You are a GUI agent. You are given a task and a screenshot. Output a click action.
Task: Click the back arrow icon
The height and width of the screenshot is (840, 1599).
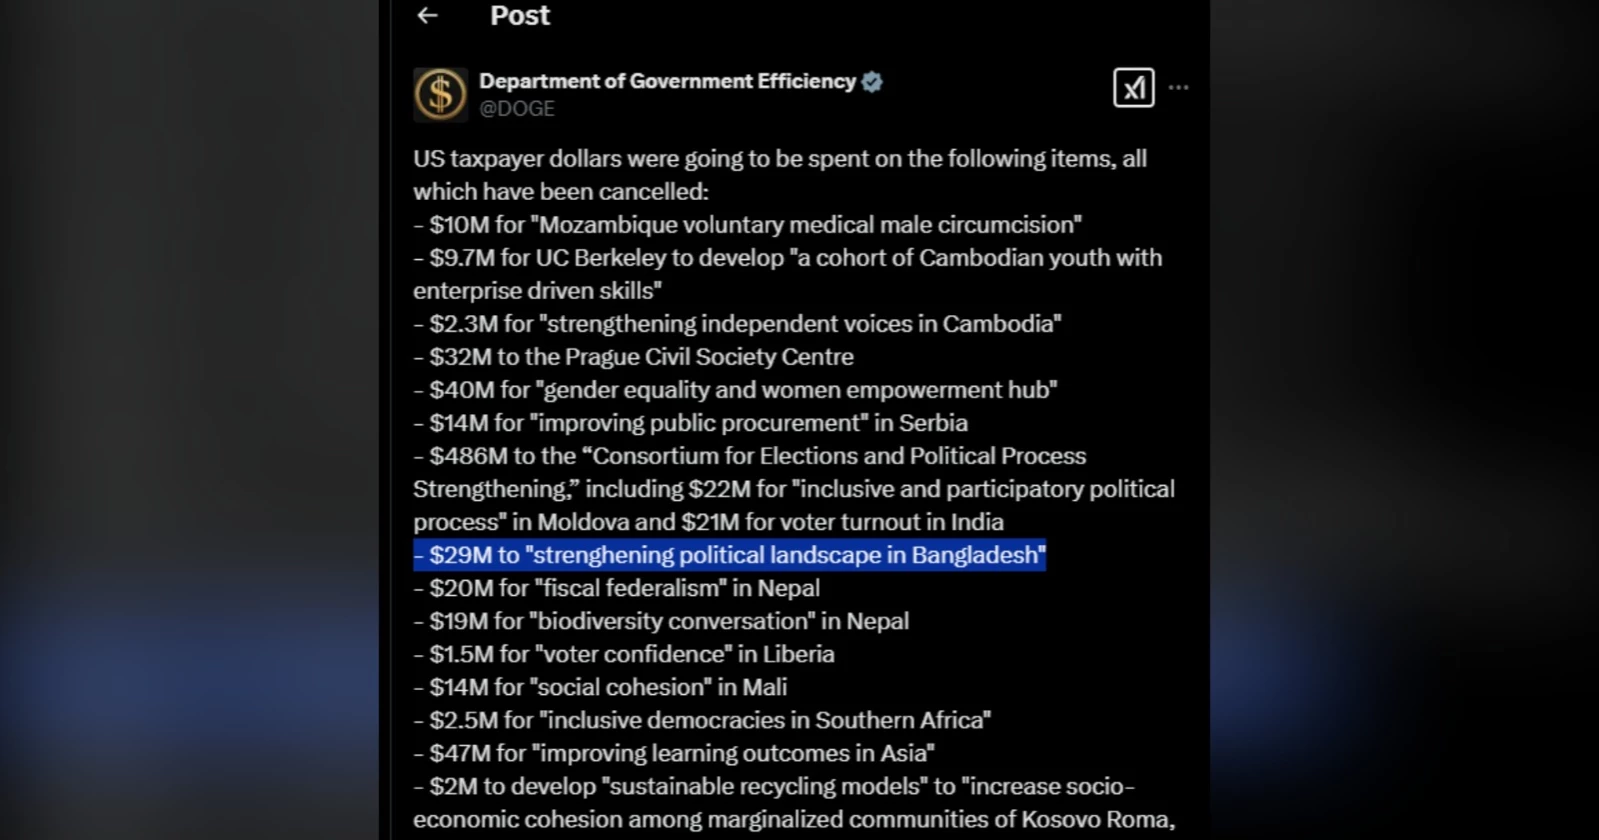pyautogui.click(x=428, y=15)
